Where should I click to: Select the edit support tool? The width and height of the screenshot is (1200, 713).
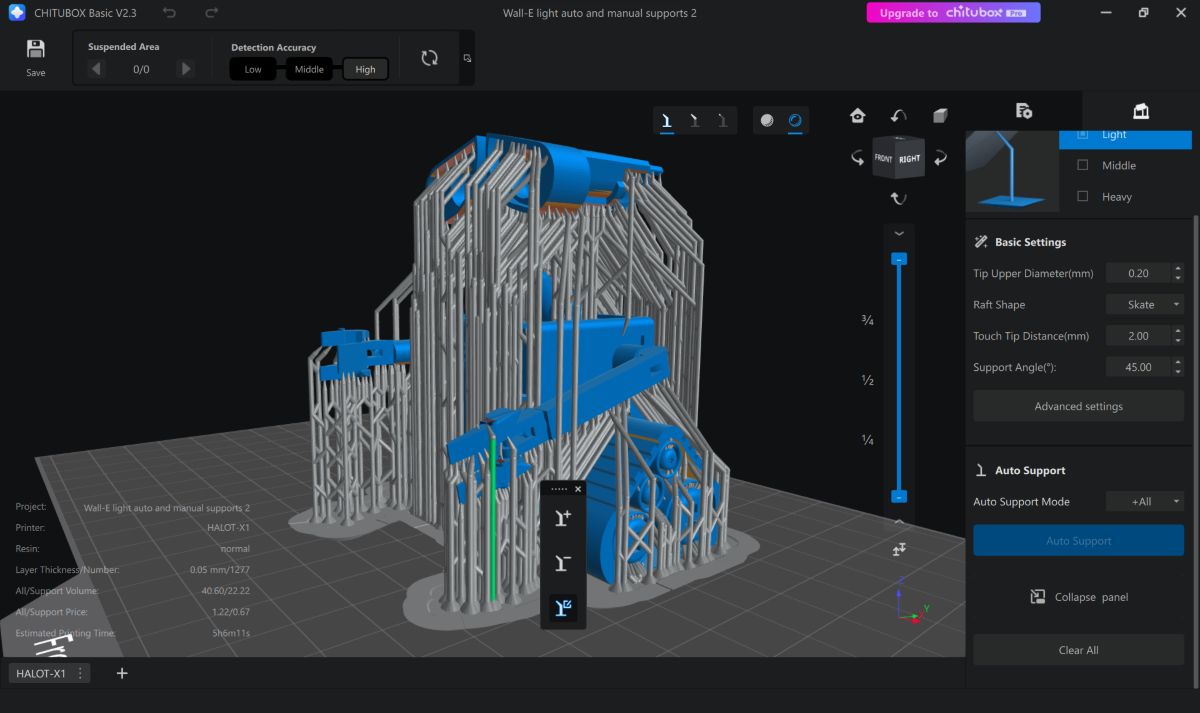[563, 608]
